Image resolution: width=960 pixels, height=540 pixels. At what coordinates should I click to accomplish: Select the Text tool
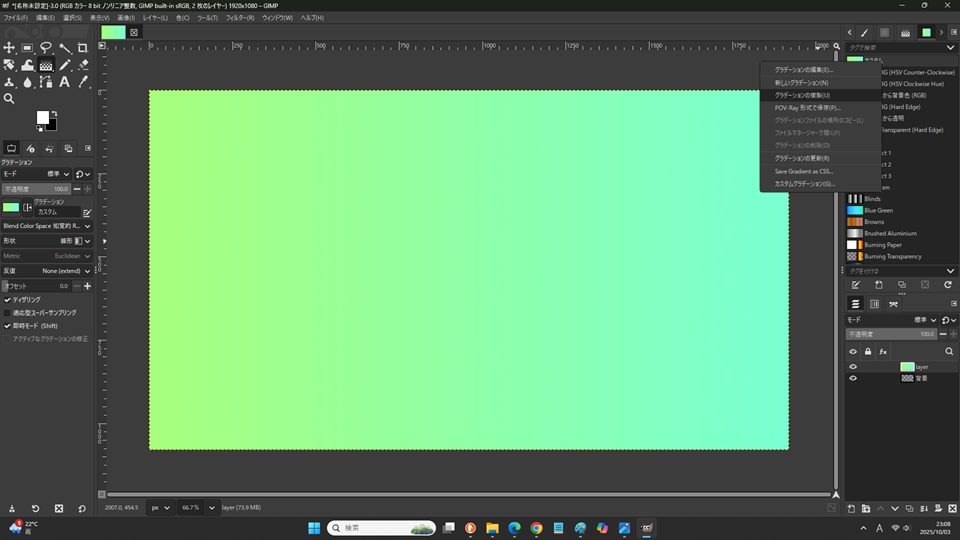pos(64,82)
